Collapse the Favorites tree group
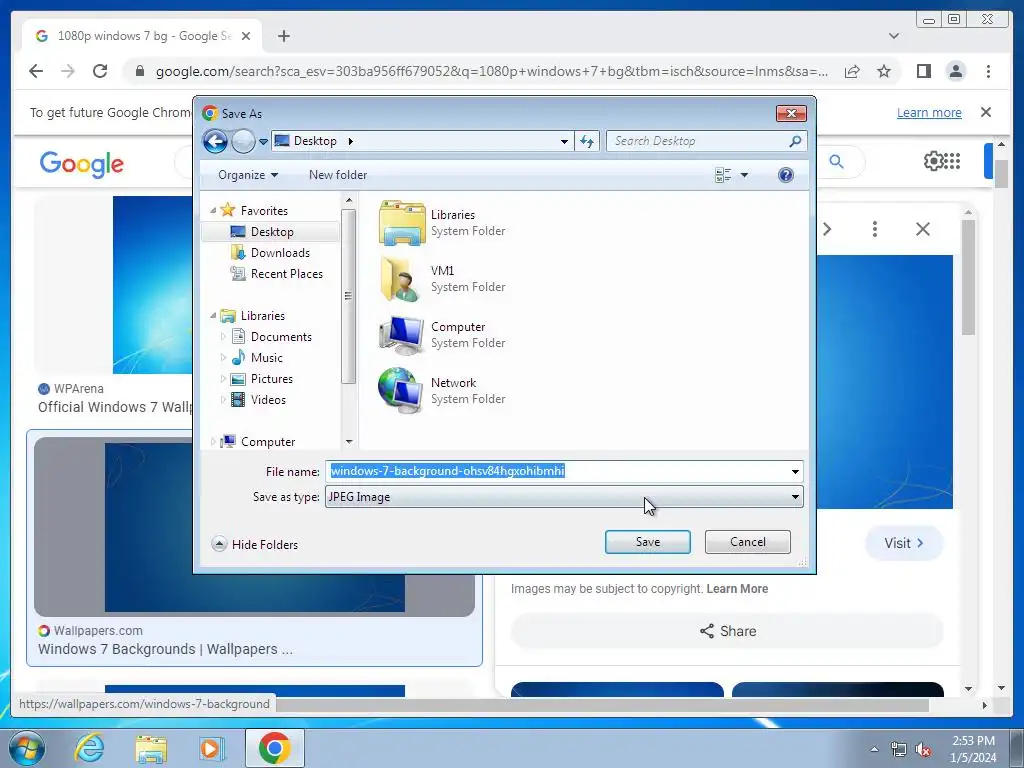The width and height of the screenshot is (1024, 768). (213, 210)
